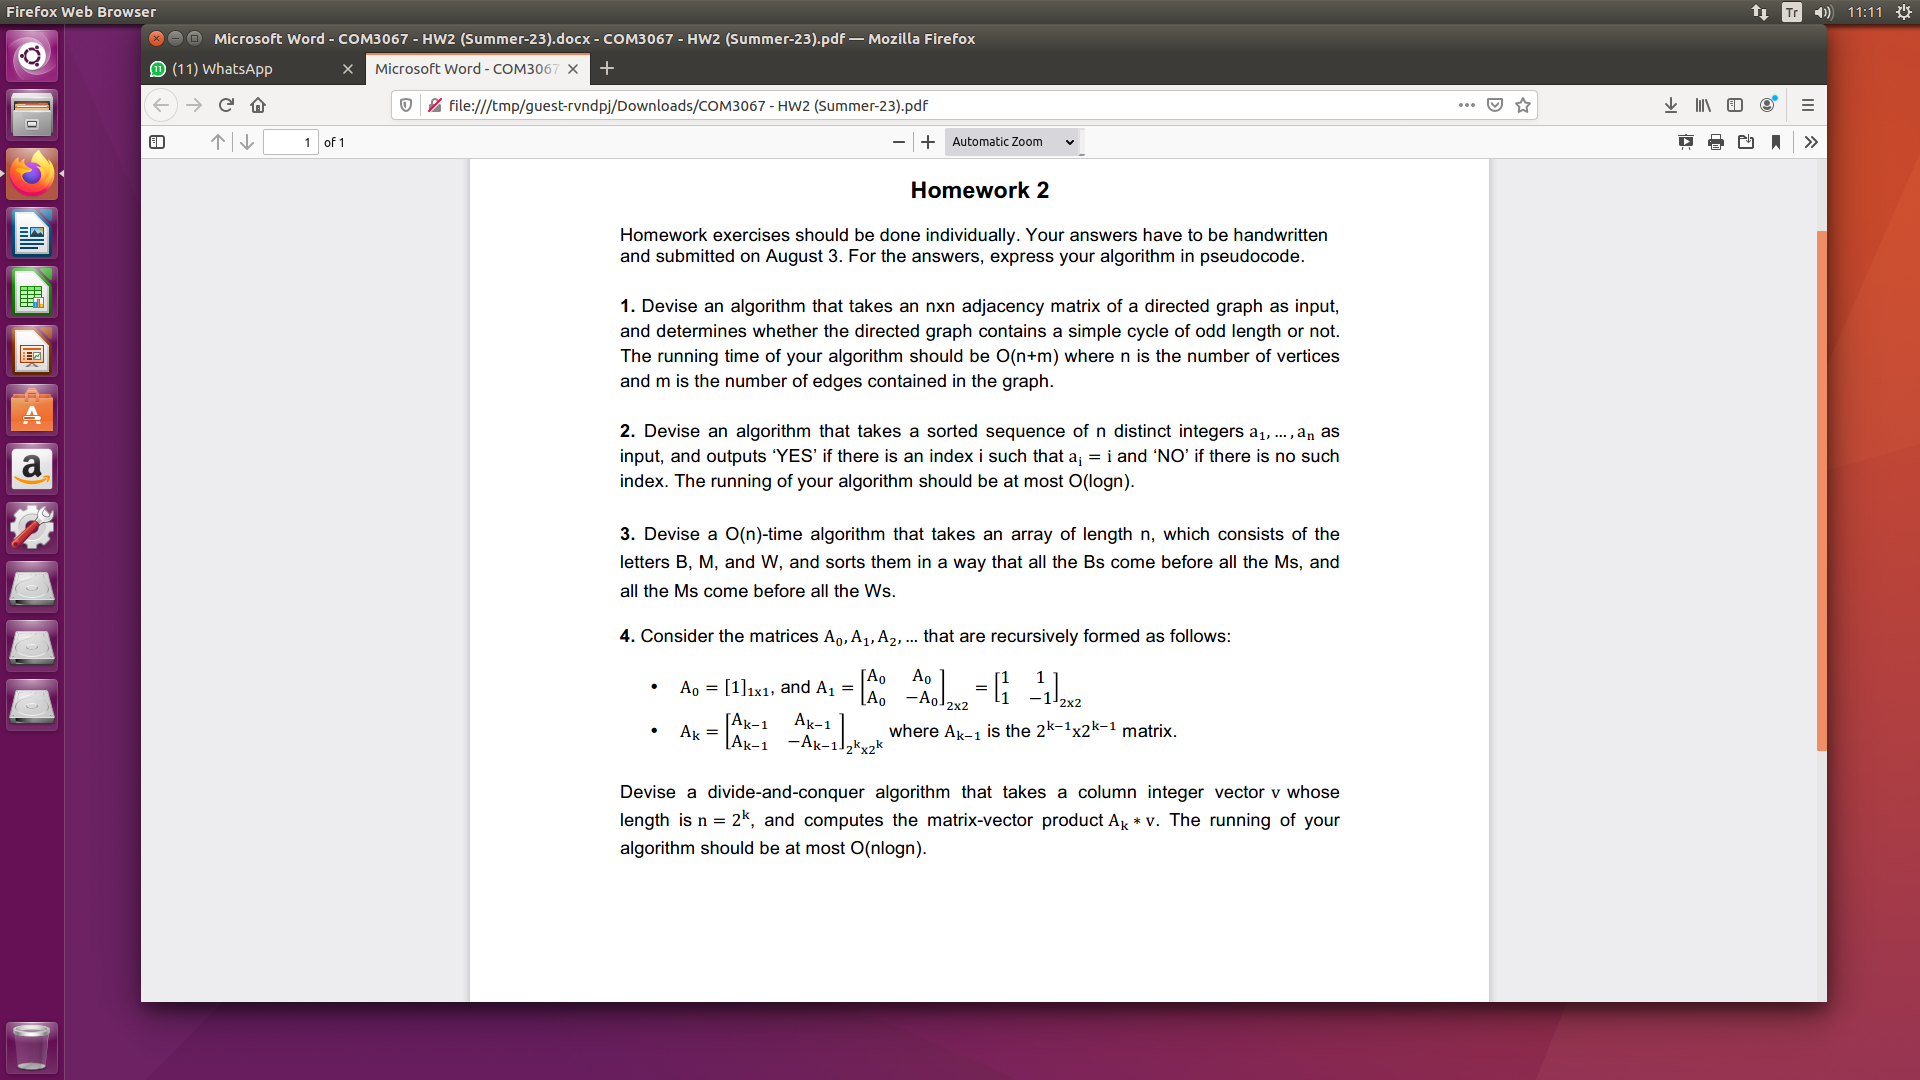Bookmark this page with the star icon

click(1522, 105)
